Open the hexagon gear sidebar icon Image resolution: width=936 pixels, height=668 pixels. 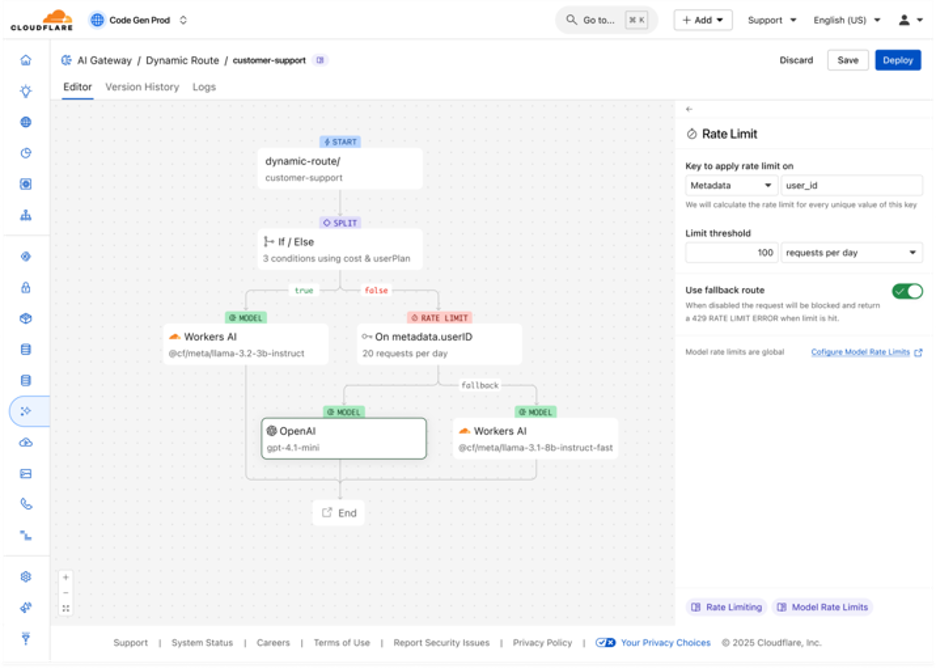(26, 577)
